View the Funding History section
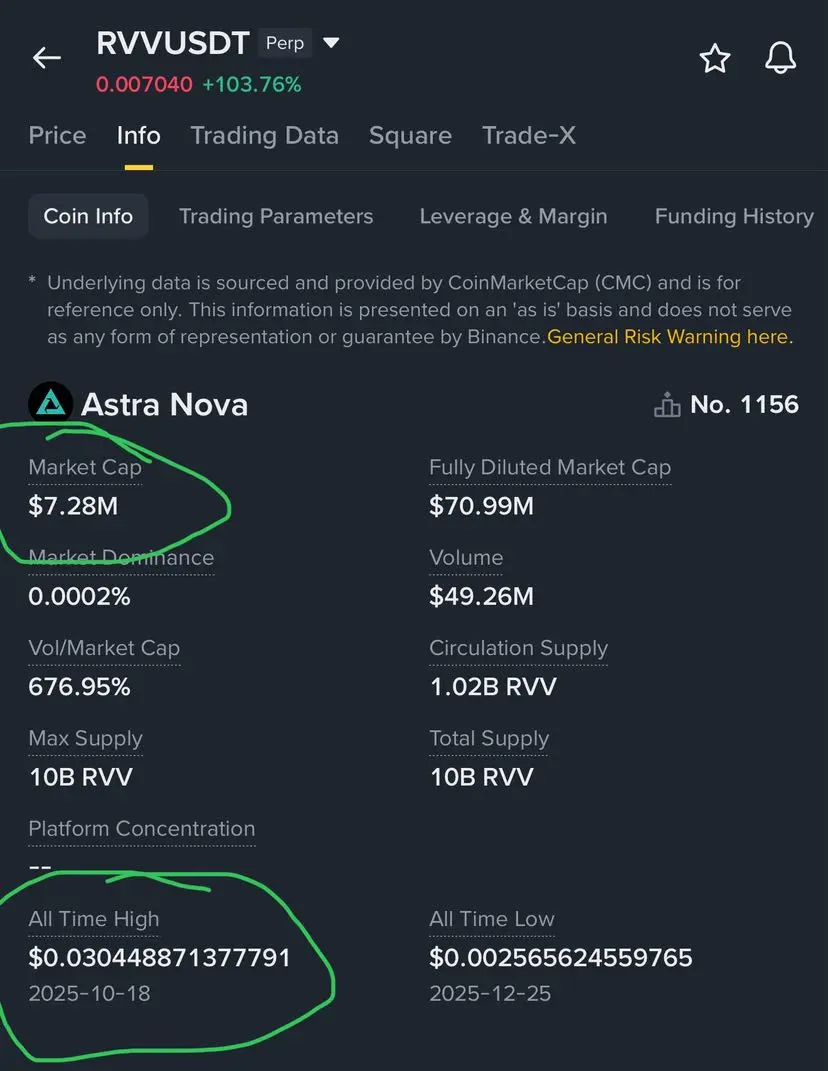This screenshot has height=1071, width=828. click(x=734, y=216)
